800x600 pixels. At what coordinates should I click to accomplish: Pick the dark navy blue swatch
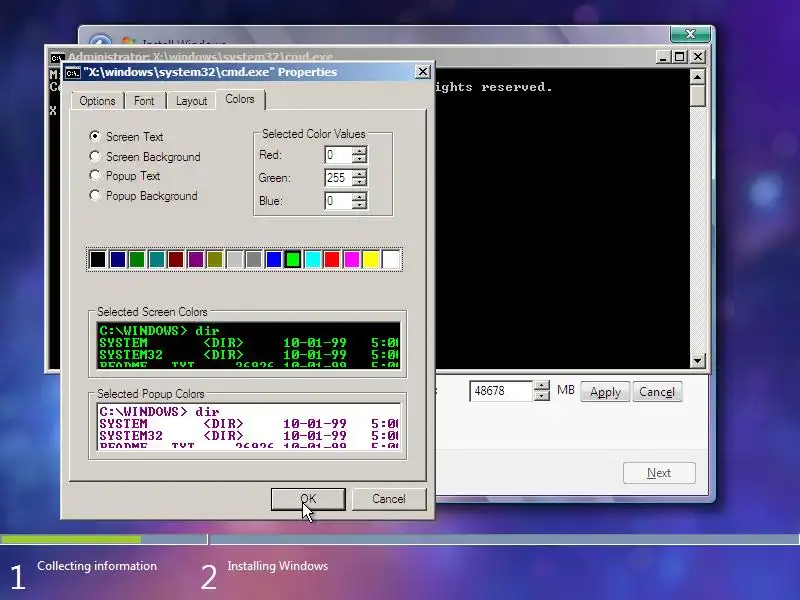117,259
